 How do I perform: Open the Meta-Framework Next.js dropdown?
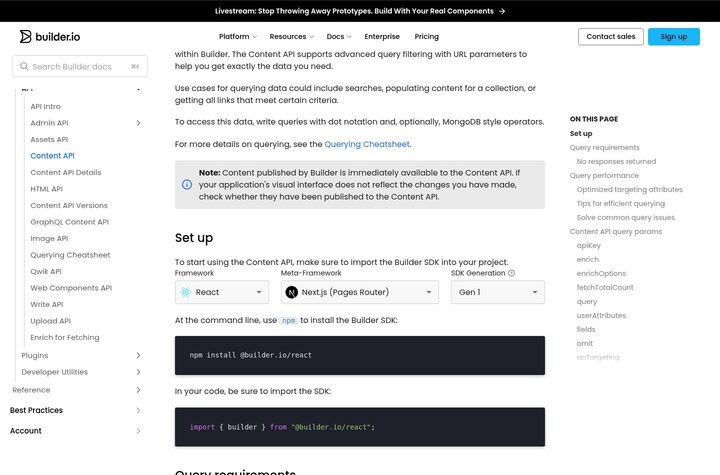[x=360, y=292]
